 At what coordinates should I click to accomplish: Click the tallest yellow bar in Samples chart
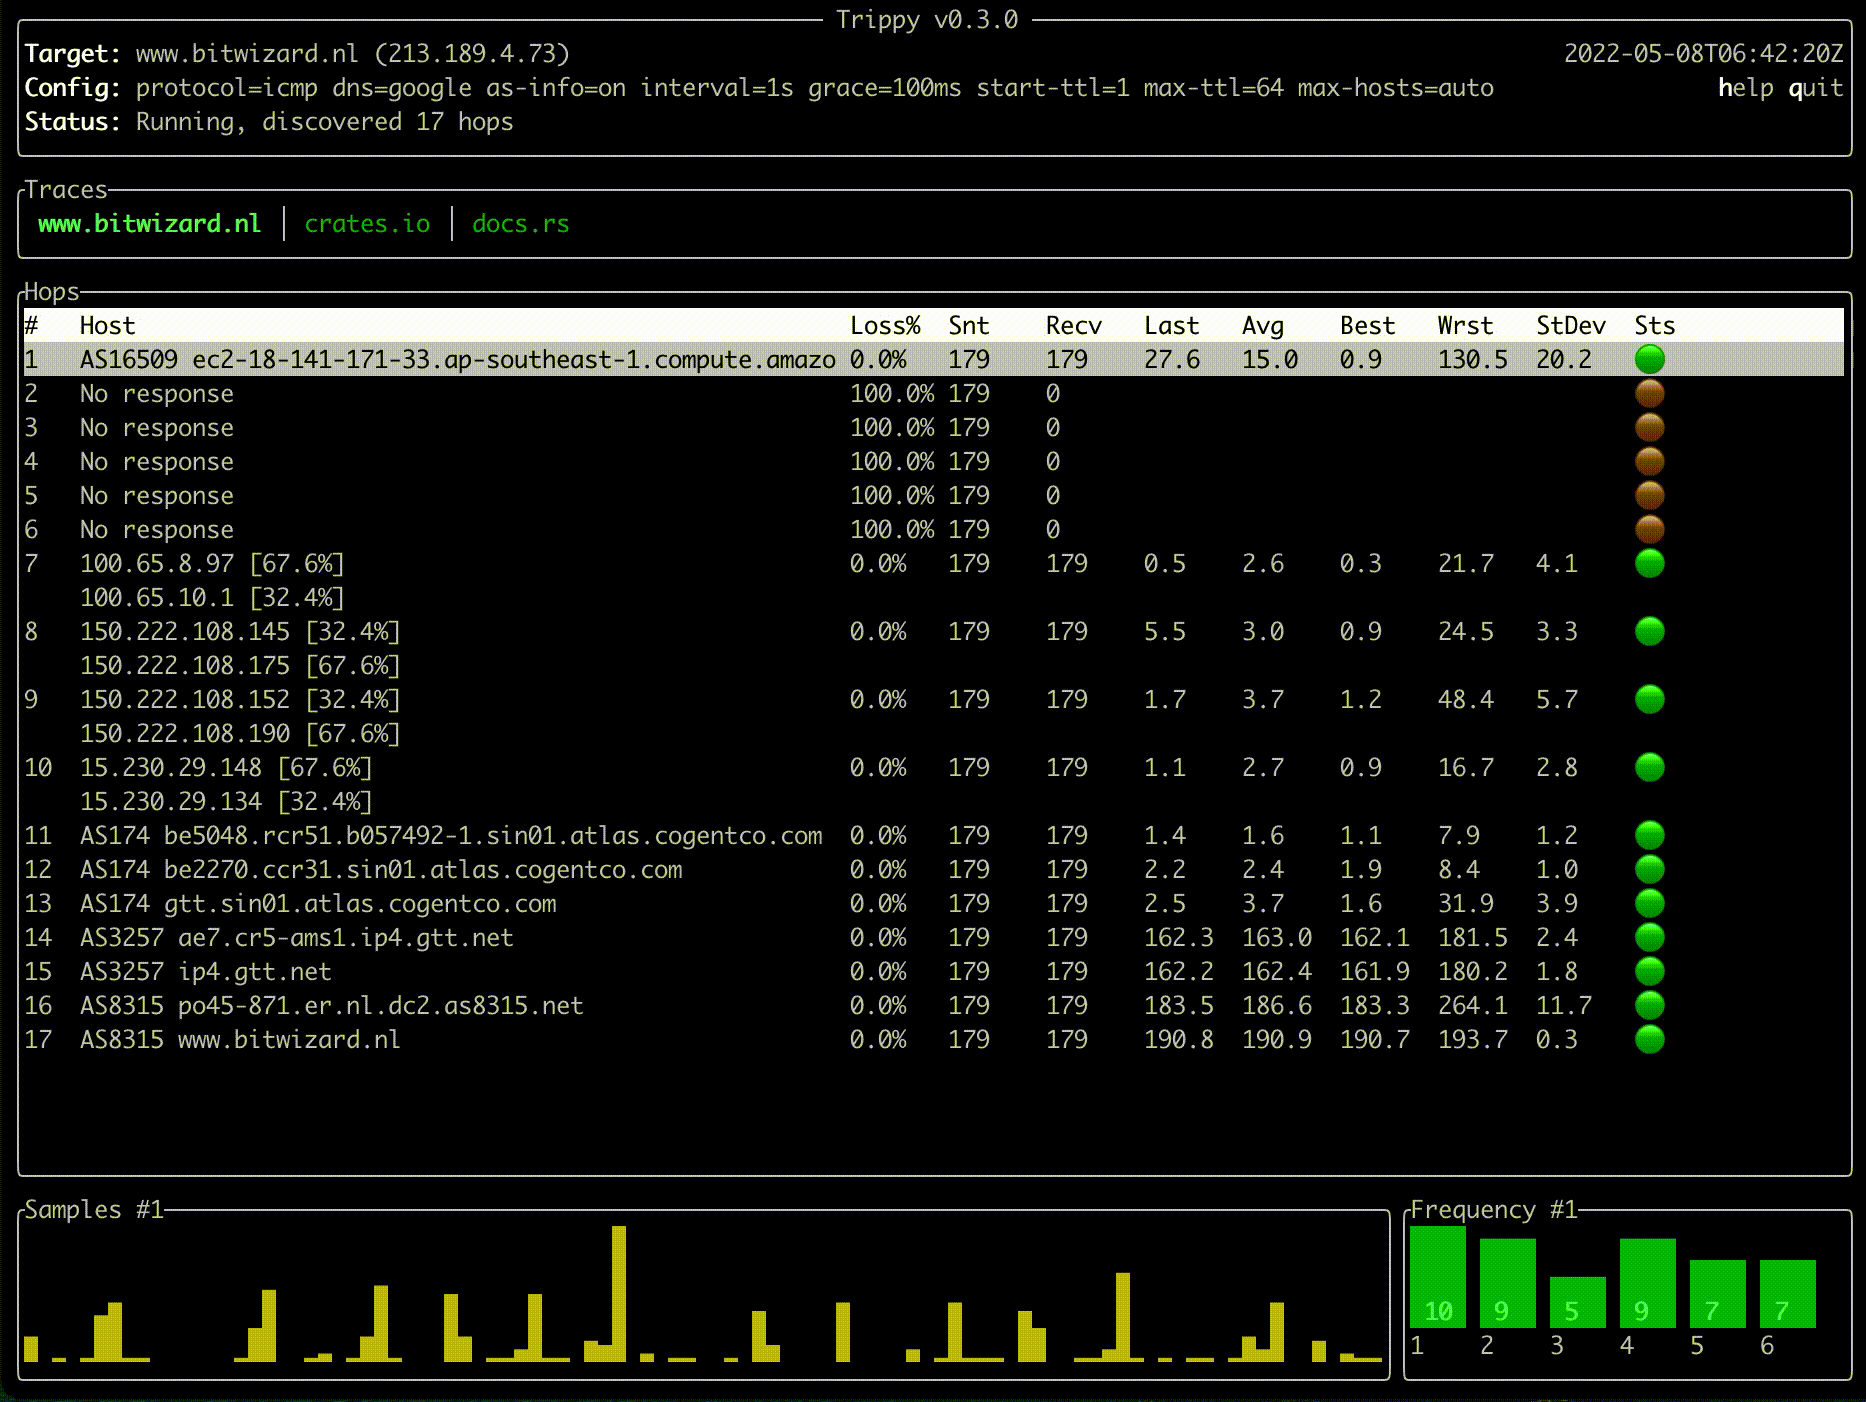pyautogui.click(x=619, y=1292)
